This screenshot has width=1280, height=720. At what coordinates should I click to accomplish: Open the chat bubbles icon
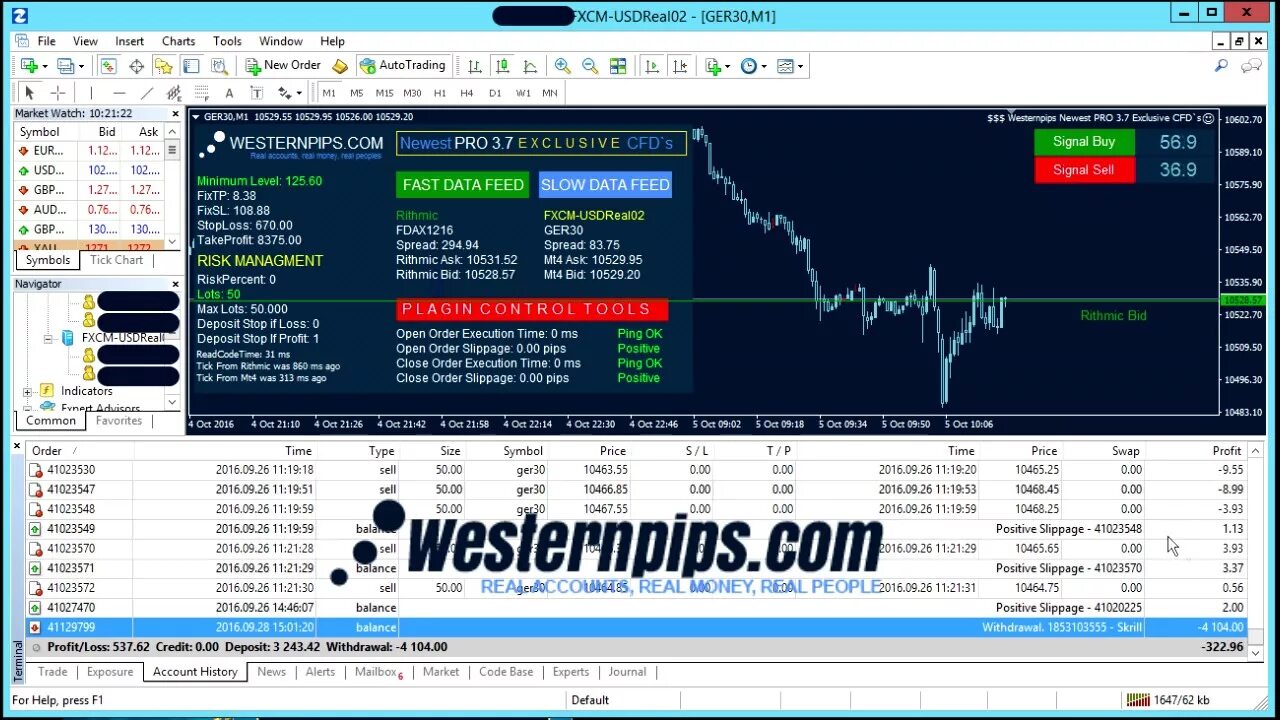click(x=1251, y=66)
